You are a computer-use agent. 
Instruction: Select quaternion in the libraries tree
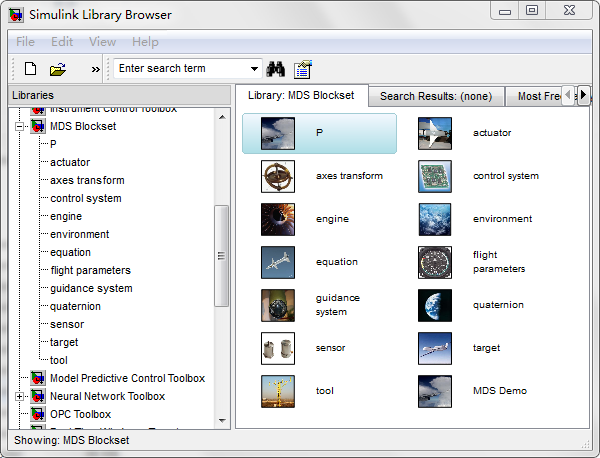coord(75,306)
